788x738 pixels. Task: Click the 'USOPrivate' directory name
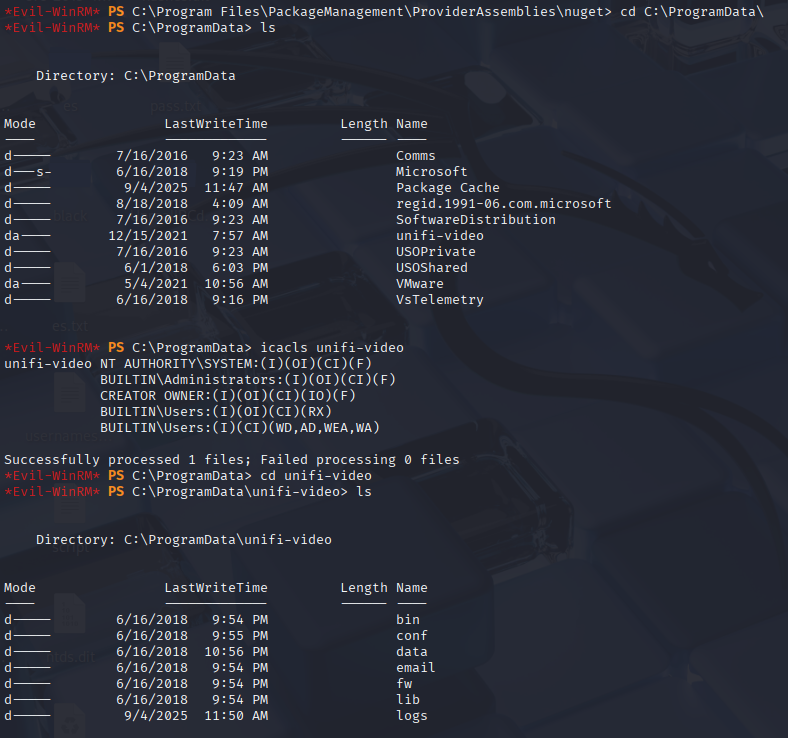(435, 252)
